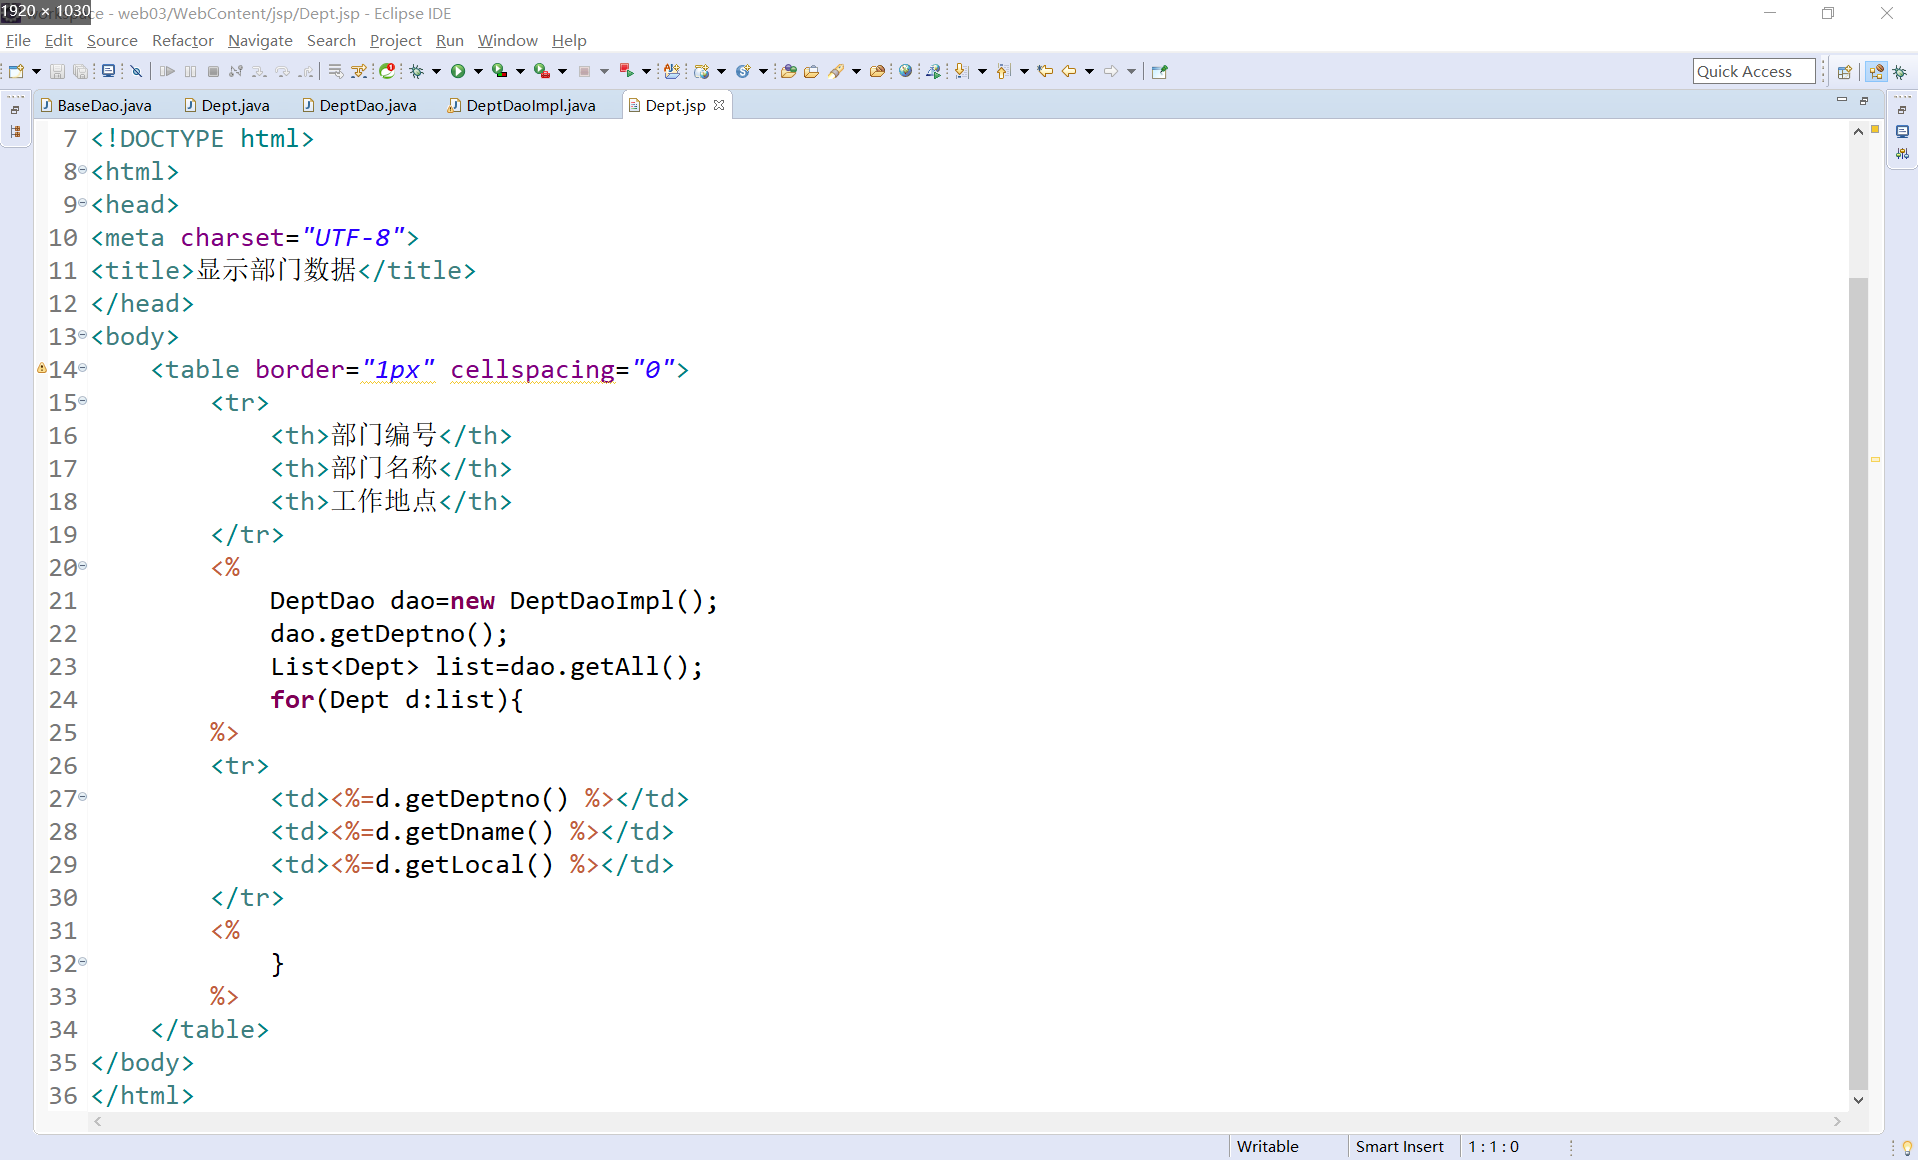1918x1160 pixels.
Task: Click the Quick Access search field
Action: (x=1754, y=71)
